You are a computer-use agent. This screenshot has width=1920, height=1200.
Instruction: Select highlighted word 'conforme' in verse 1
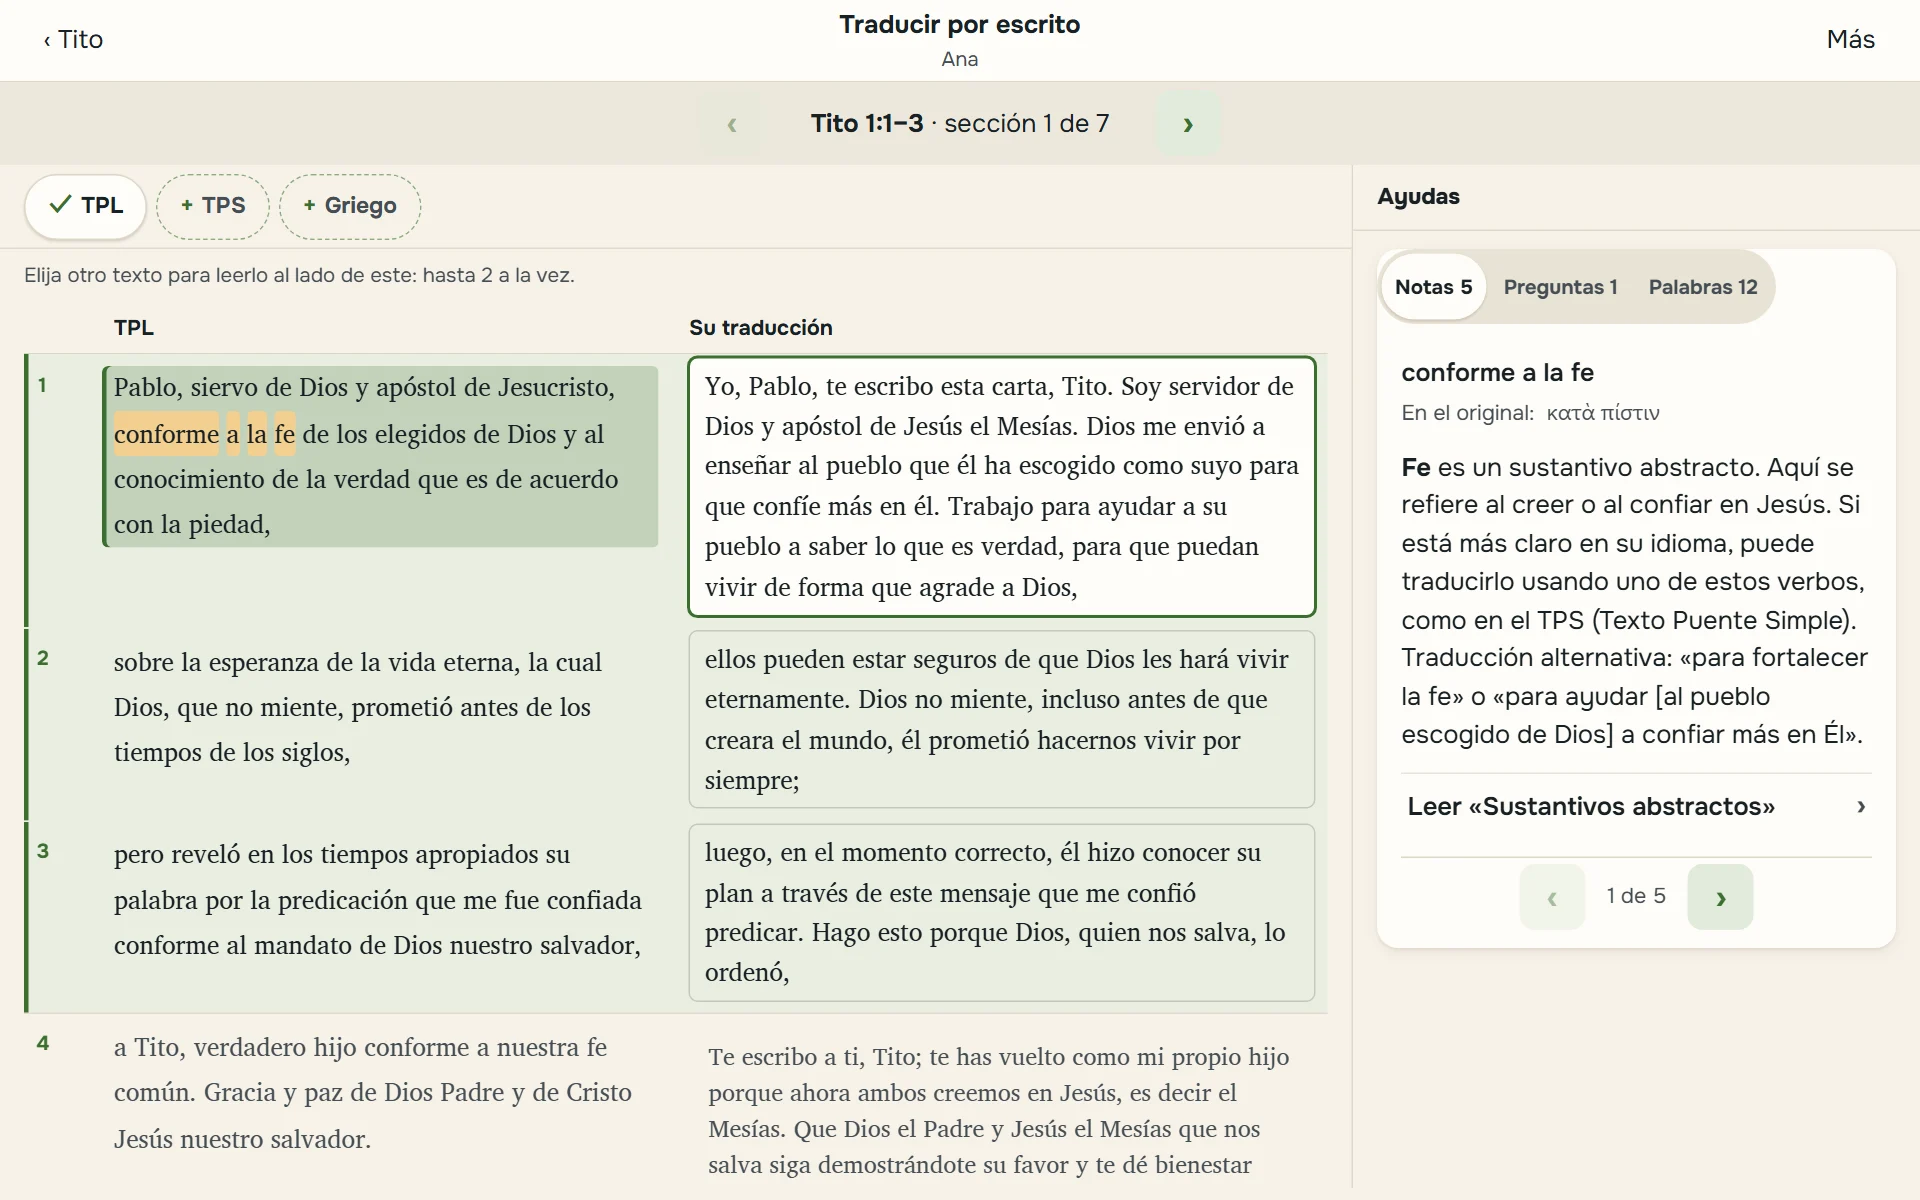point(166,434)
